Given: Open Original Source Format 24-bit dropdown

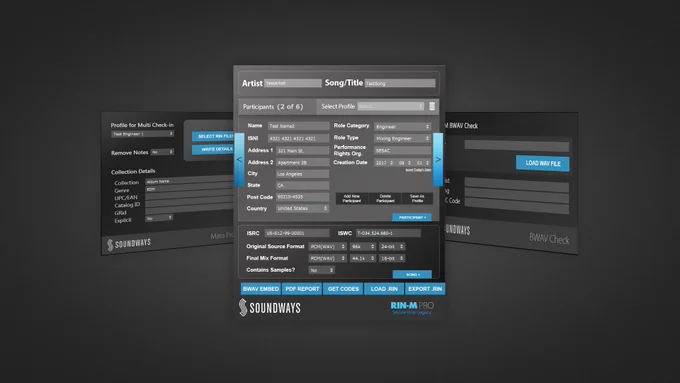Looking at the screenshot, I should point(392,246).
